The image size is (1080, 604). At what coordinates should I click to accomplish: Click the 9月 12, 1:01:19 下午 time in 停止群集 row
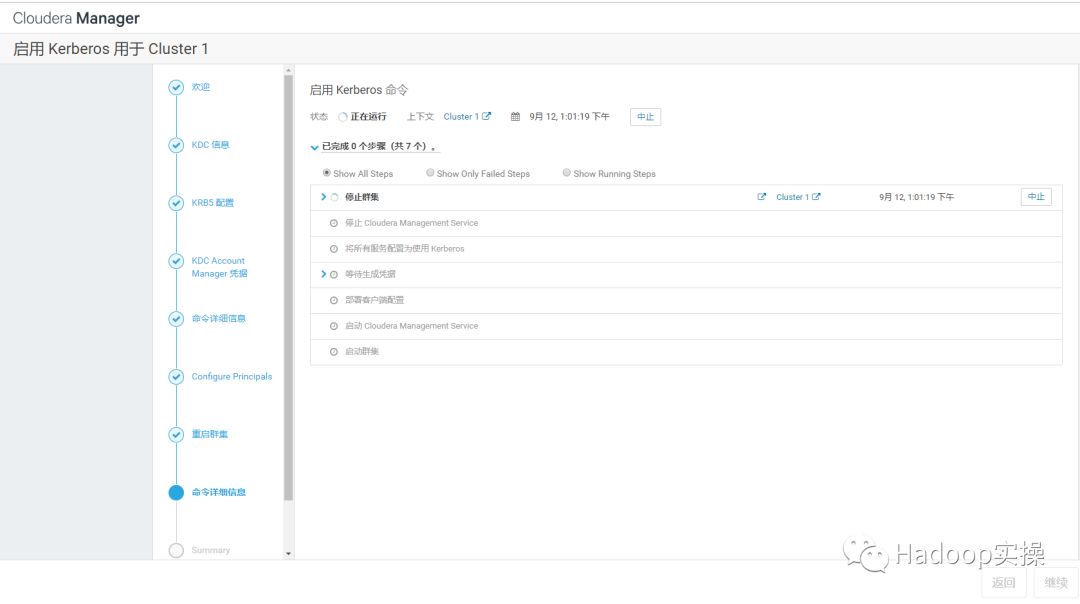click(916, 197)
